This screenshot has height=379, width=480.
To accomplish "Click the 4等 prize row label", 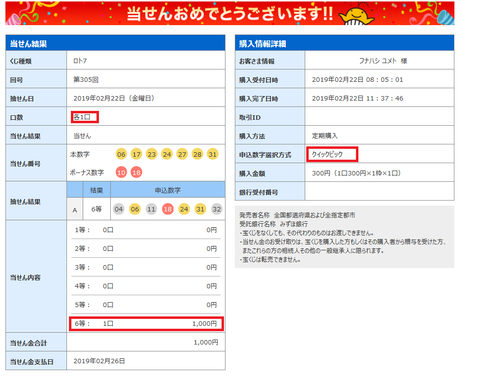I will tap(82, 286).
